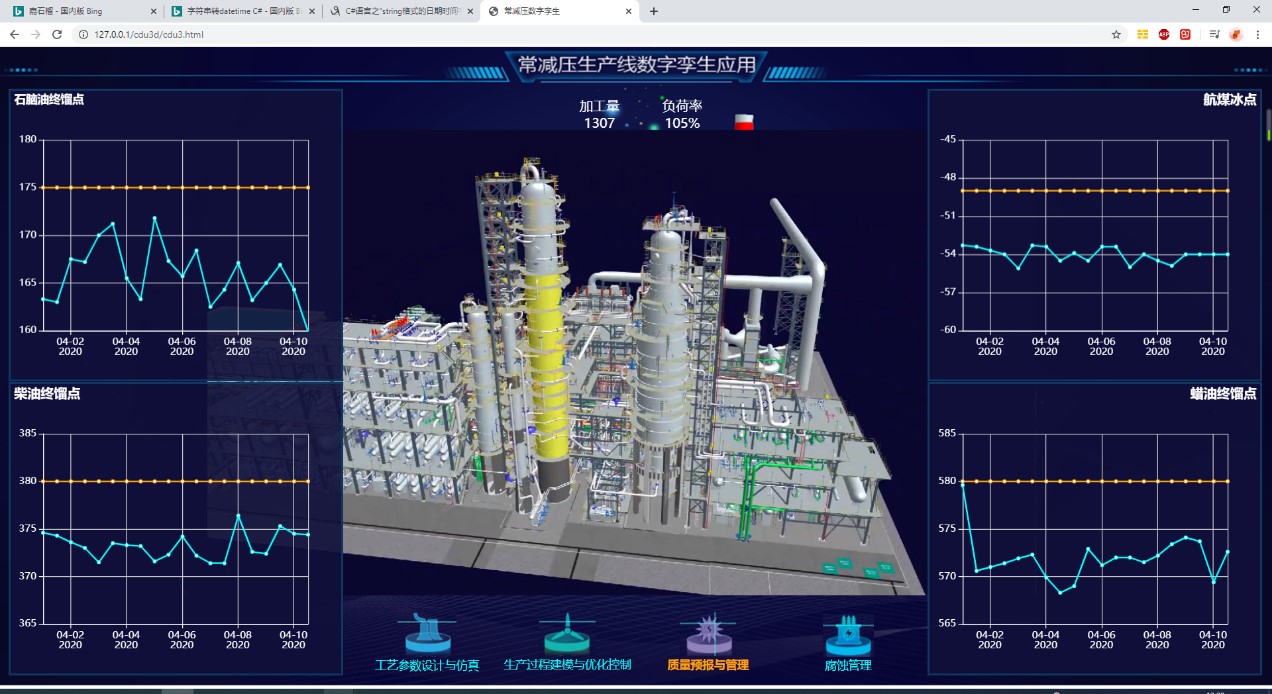This screenshot has height=694, width=1272.
Task: Open the 腐蚀管理 battery icon
Action: click(848, 633)
